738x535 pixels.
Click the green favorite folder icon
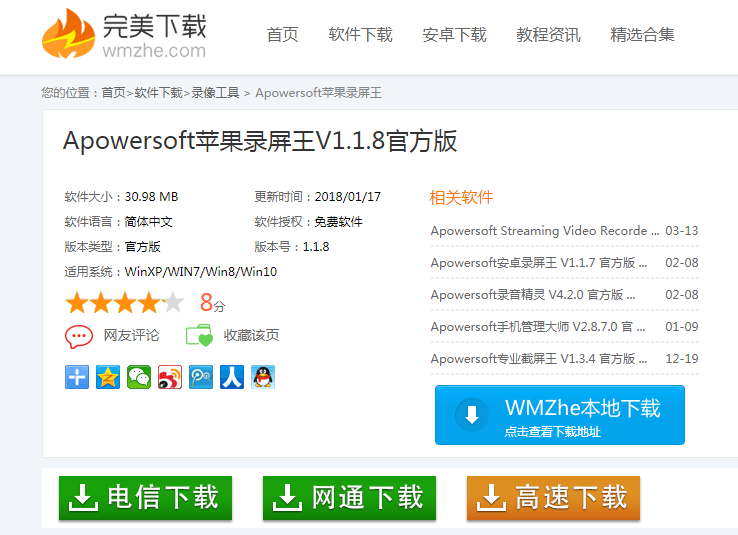coord(200,335)
